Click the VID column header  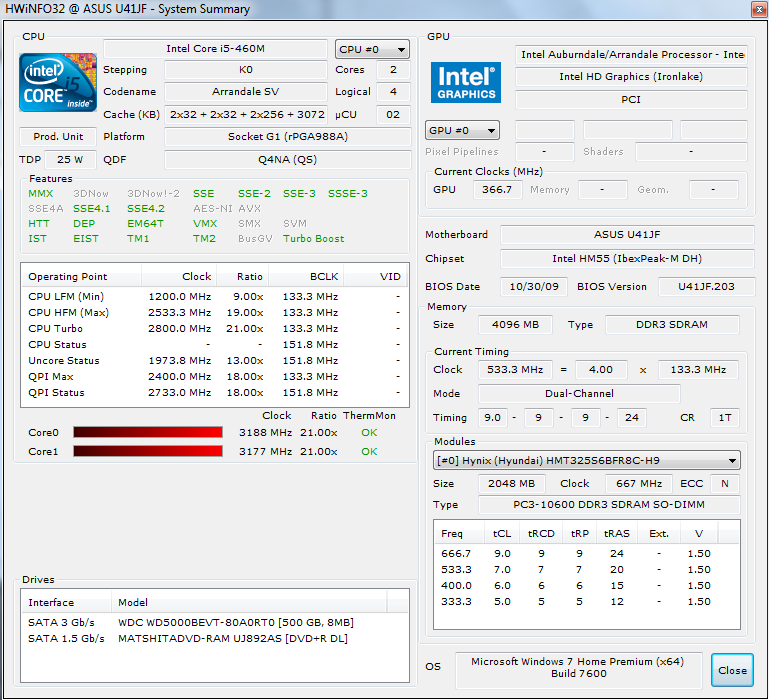[x=375, y=276]
